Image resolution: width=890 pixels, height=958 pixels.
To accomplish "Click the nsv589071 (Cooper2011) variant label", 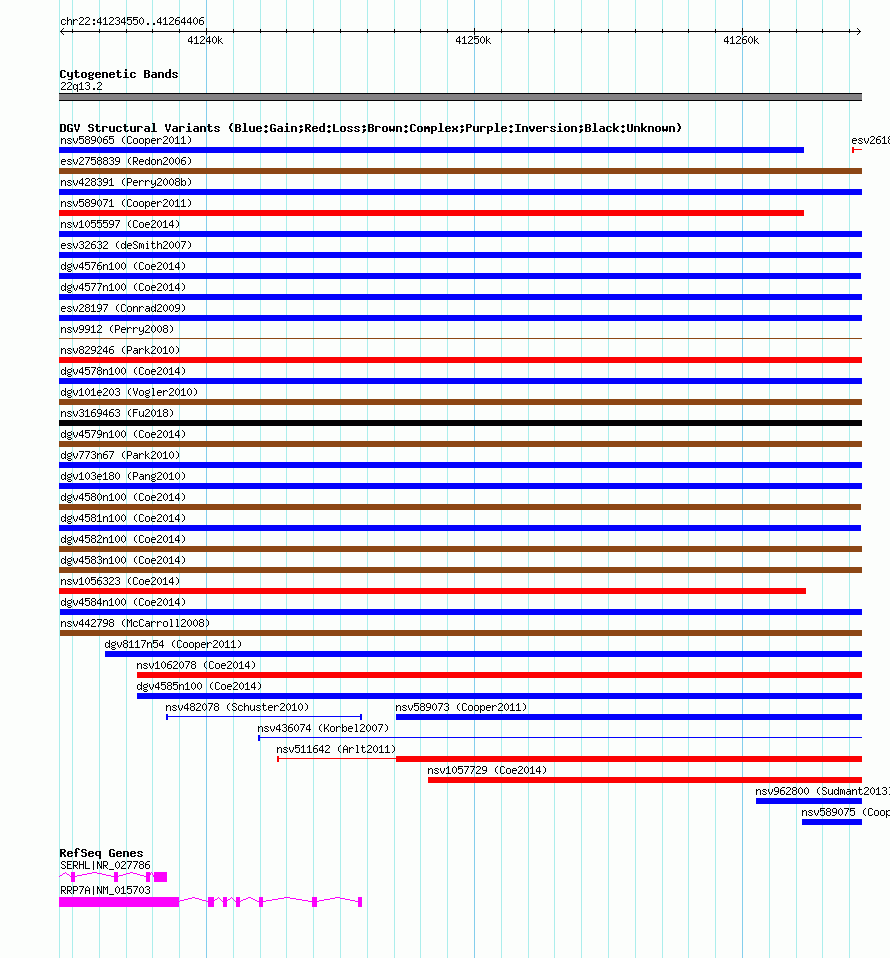I will (126, 203).
